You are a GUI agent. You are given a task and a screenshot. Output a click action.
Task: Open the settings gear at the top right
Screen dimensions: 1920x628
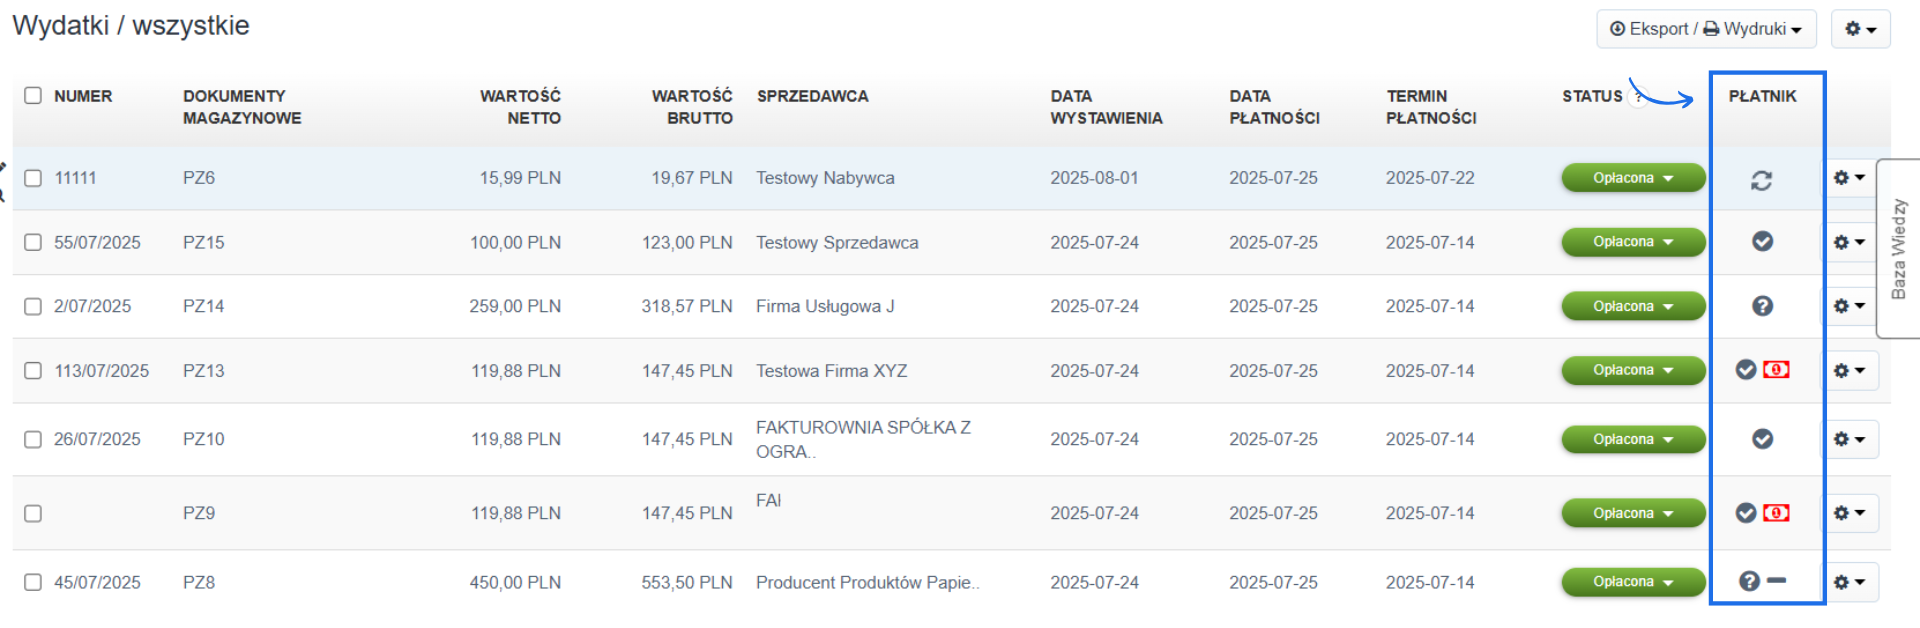point(1860,28)
